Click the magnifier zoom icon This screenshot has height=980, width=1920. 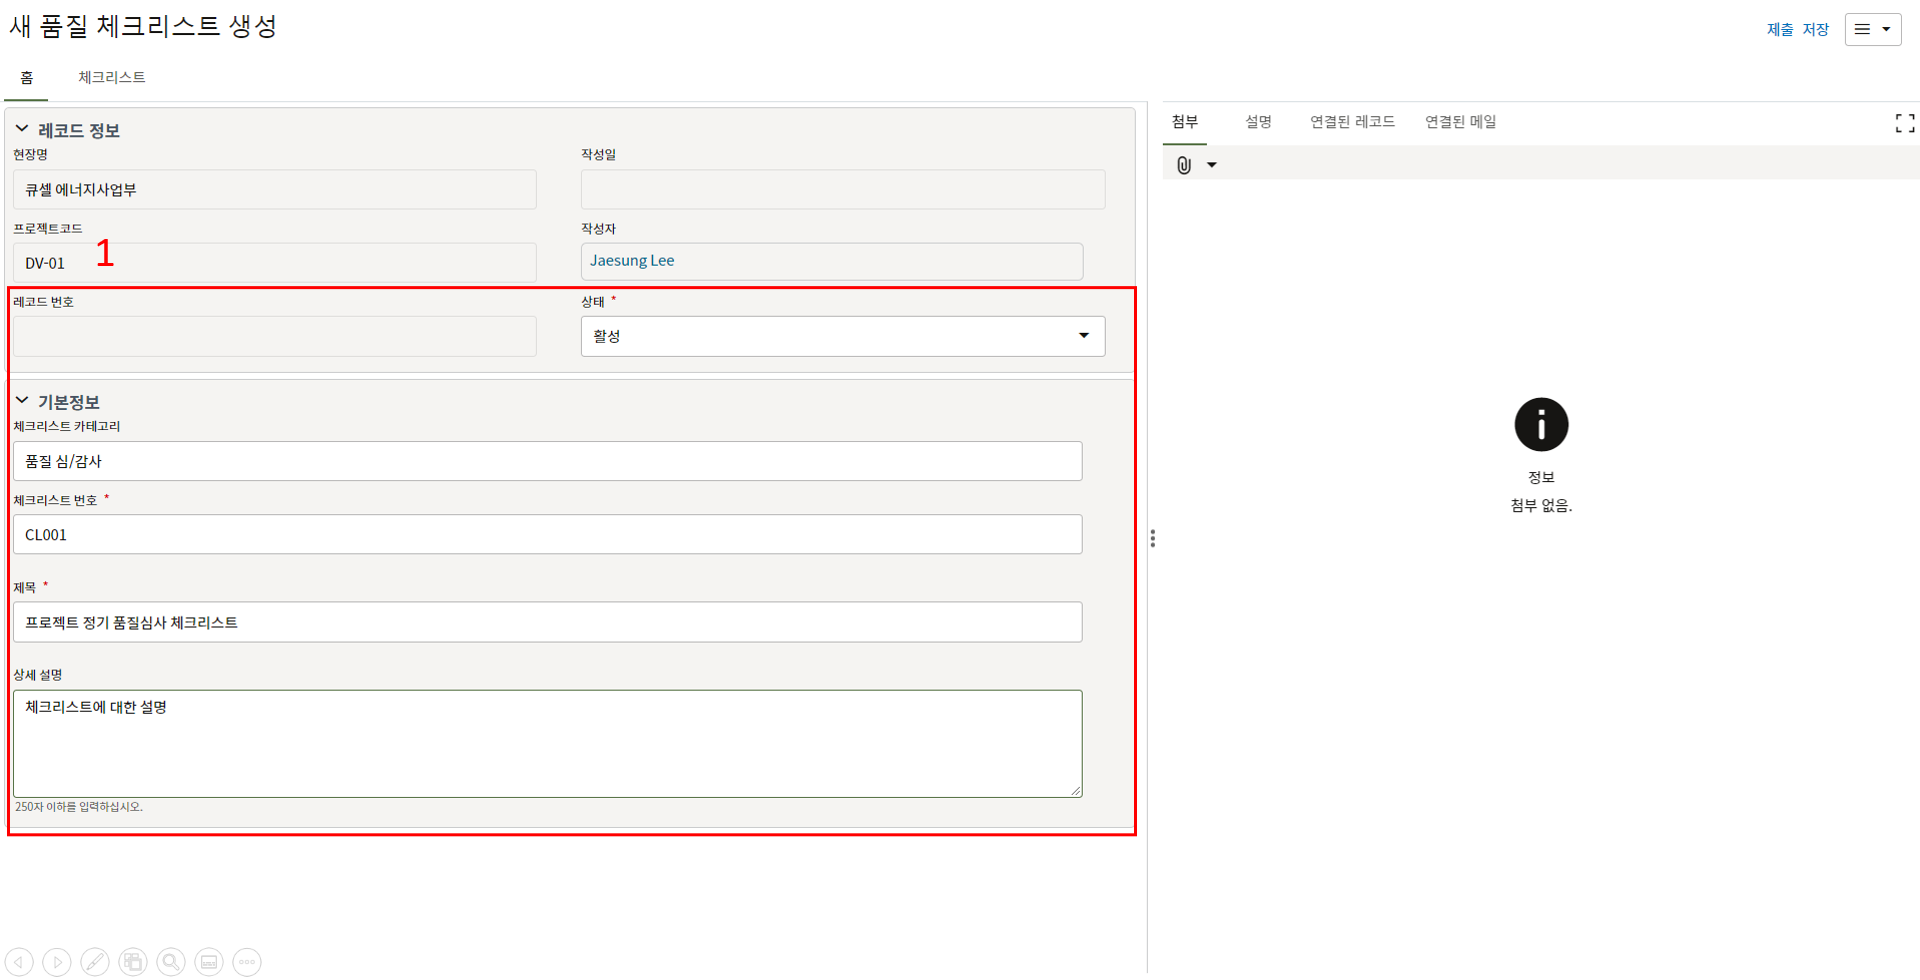pos(171,962)
